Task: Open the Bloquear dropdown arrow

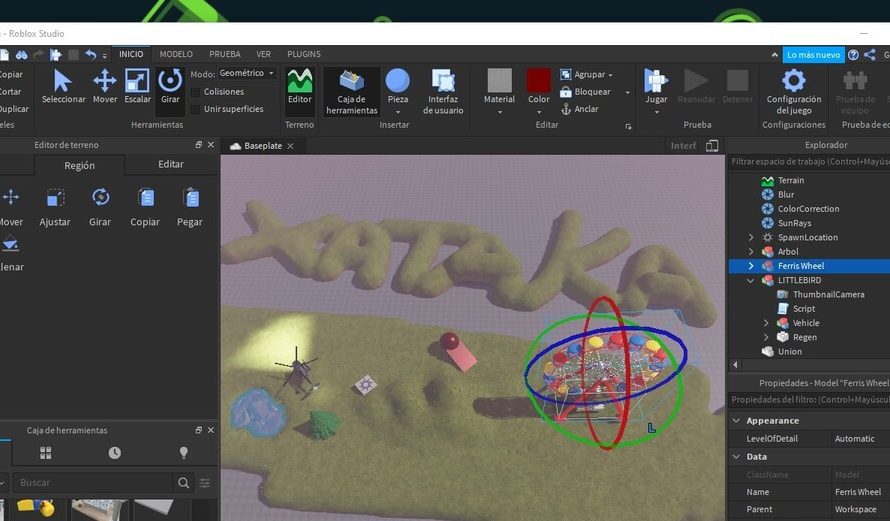Action: click(x=627, y=93)
